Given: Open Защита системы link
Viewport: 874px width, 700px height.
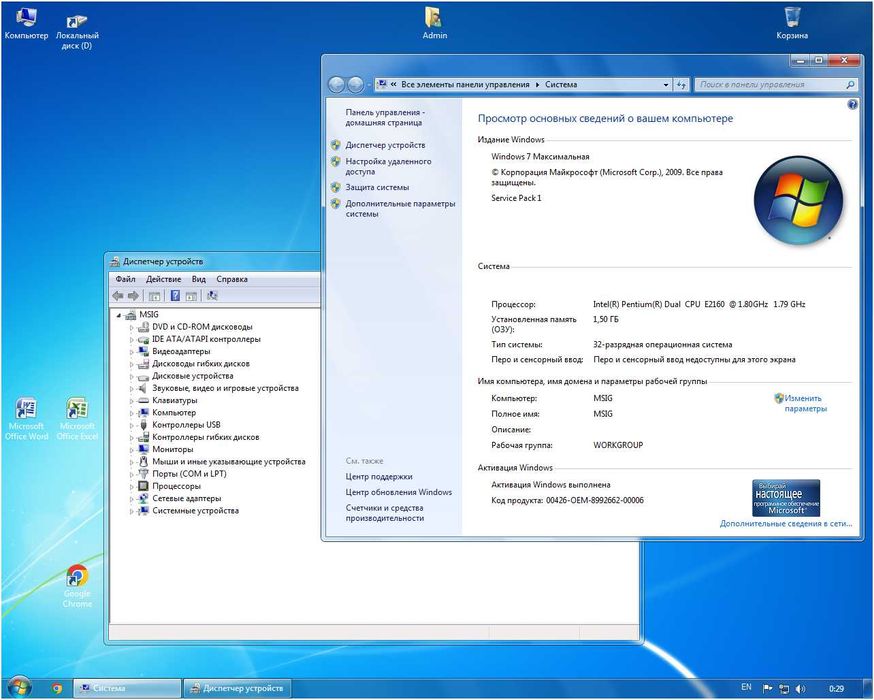Looking at the screenshot, I should (x=377, y=187).
